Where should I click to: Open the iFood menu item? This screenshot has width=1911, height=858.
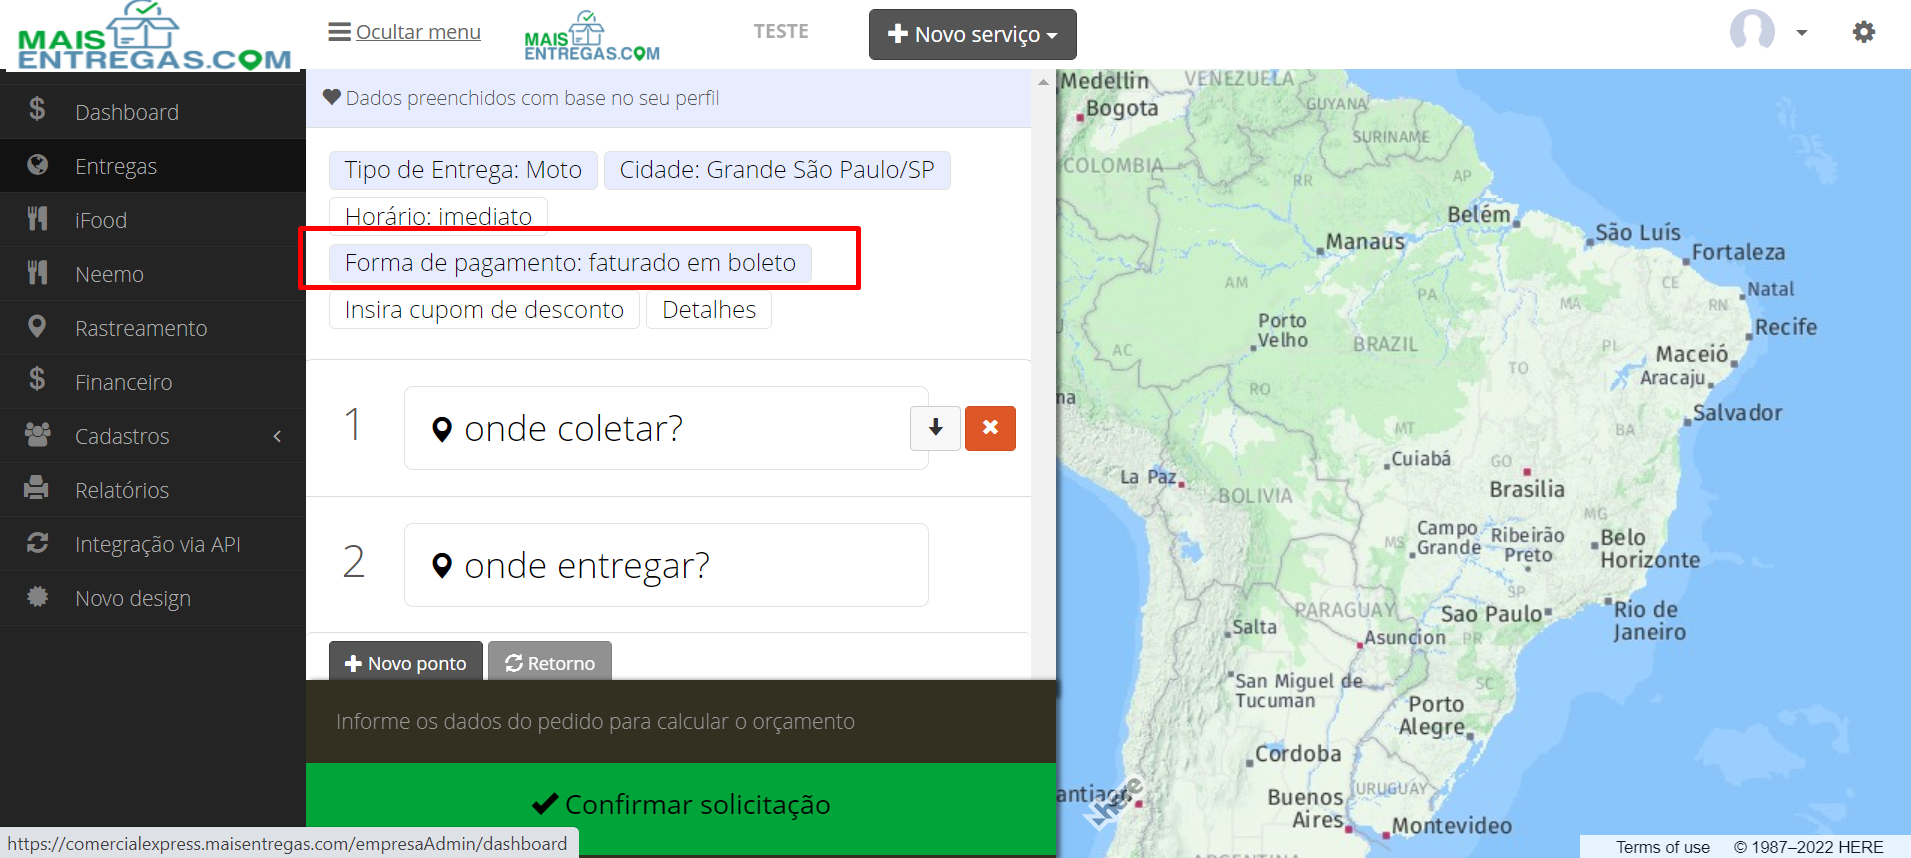tap(152, 220)
